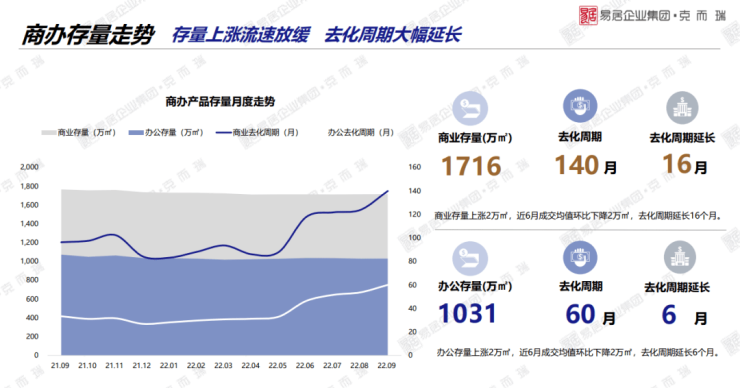This screenshot has width=740, height=388.
Task: Toggle the 办公去化周期 legend entry
Action: [x=361, y=133]
